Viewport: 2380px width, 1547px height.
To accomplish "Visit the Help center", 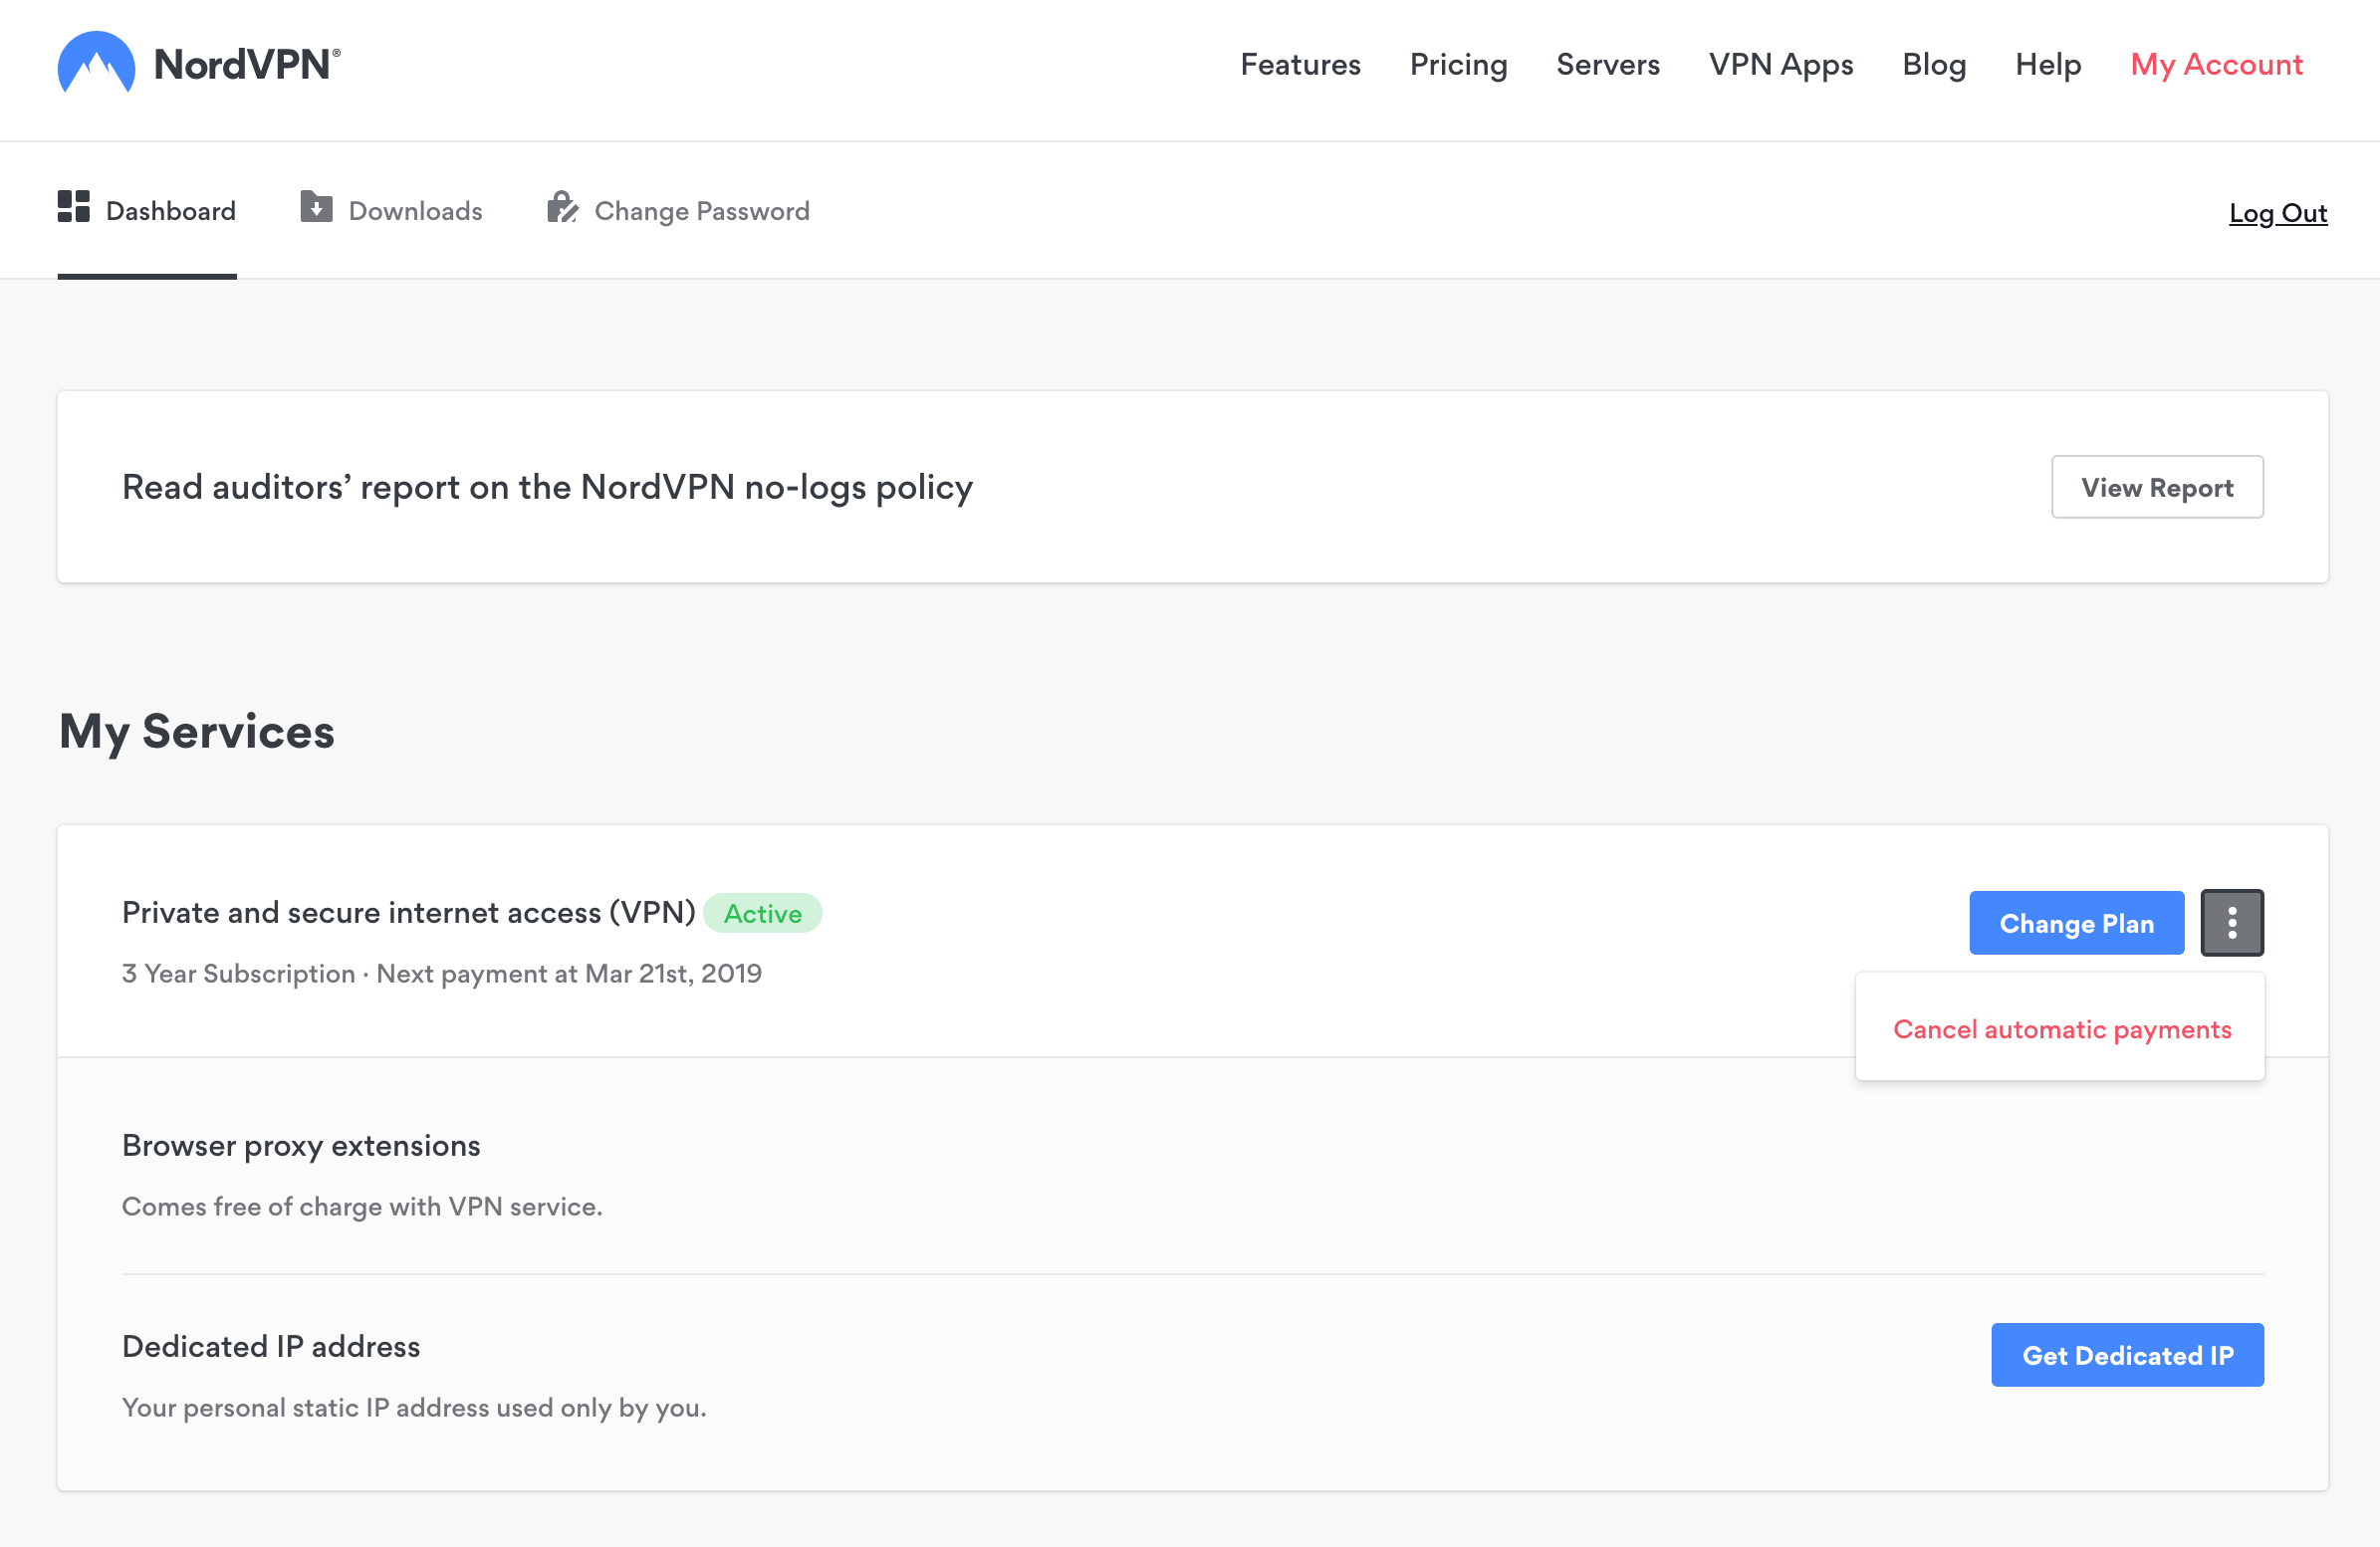I will click(x=2047, y=64).
